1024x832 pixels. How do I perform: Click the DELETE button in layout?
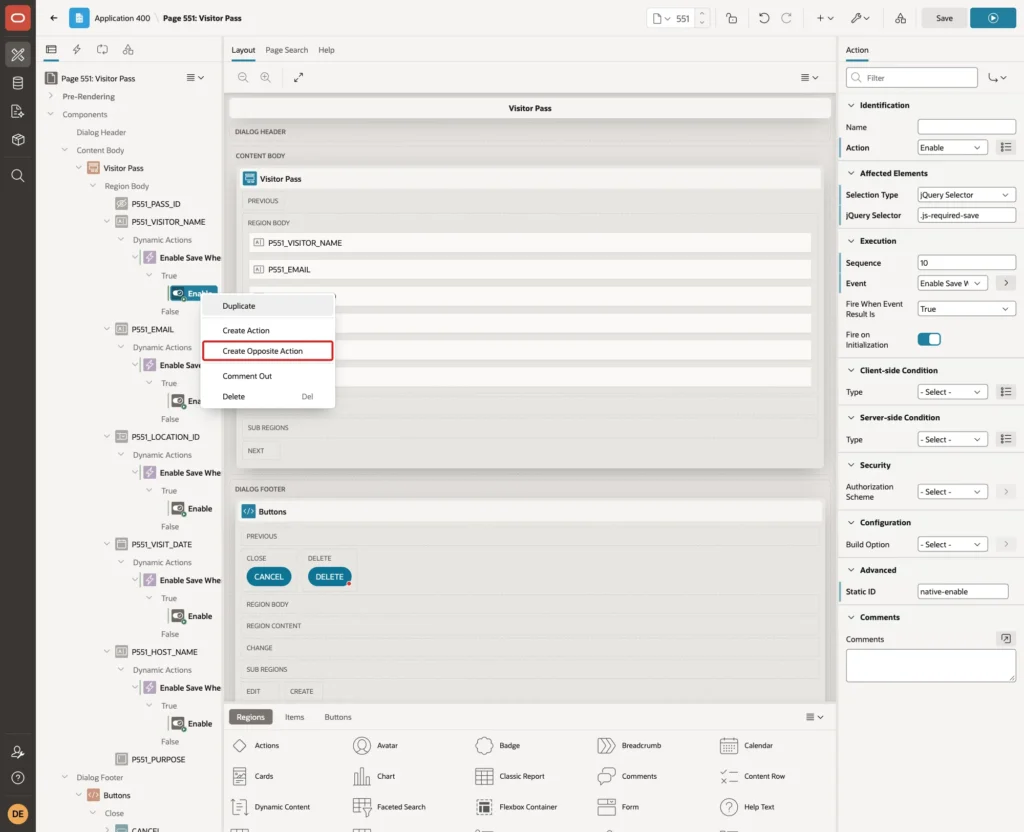click(329, 577)
